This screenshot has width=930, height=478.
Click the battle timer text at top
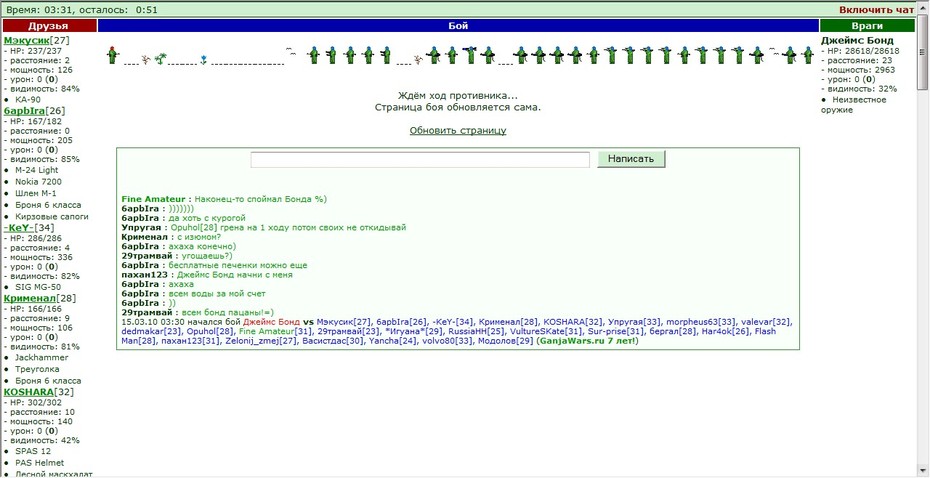click(81, 10)
